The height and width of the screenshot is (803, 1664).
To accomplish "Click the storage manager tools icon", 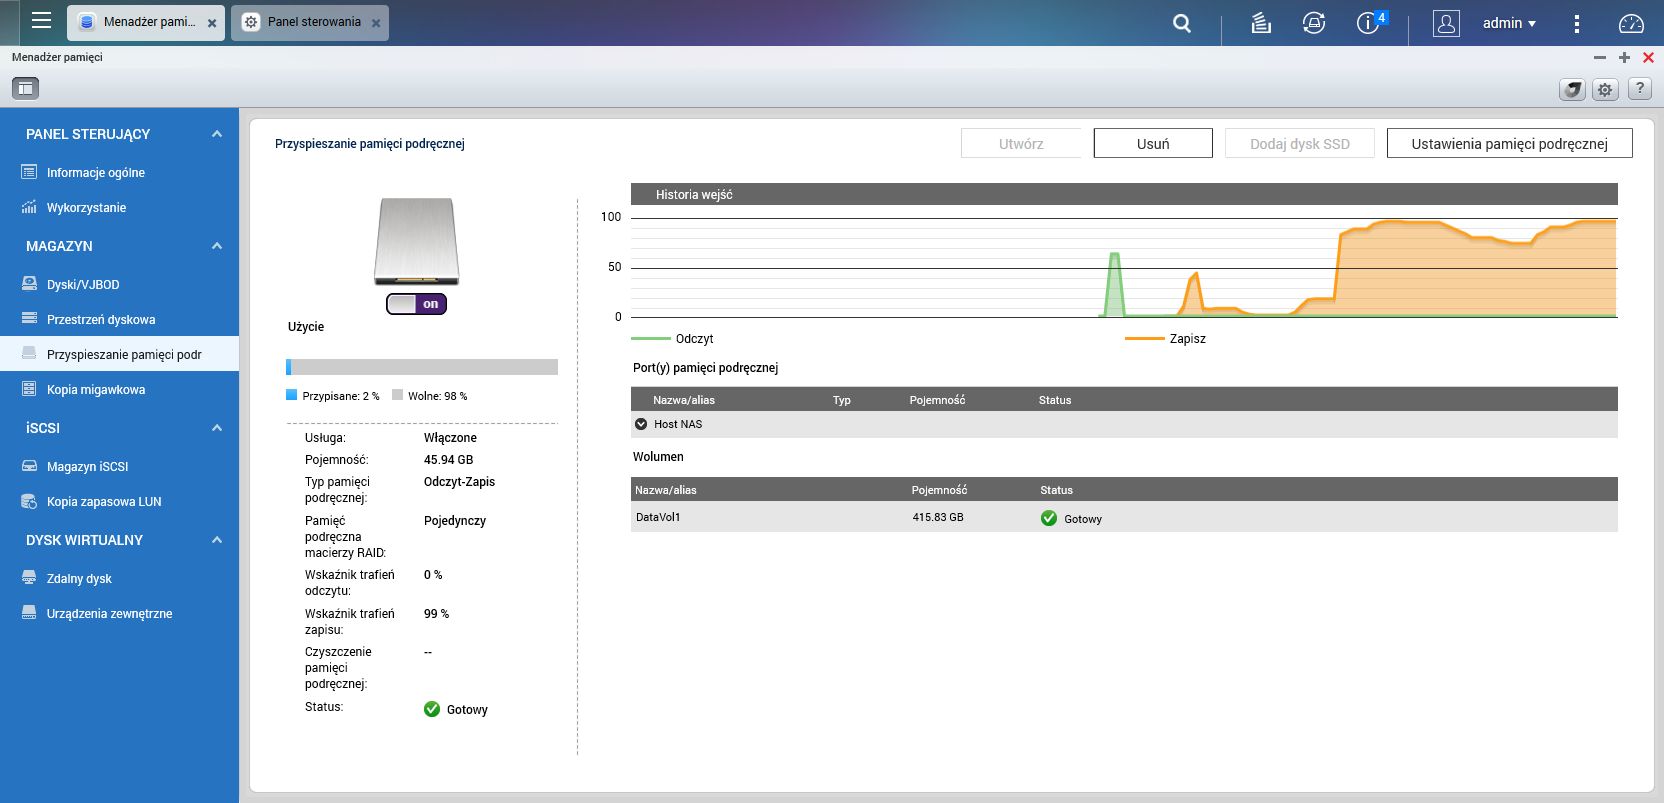I will point(1573,89).
